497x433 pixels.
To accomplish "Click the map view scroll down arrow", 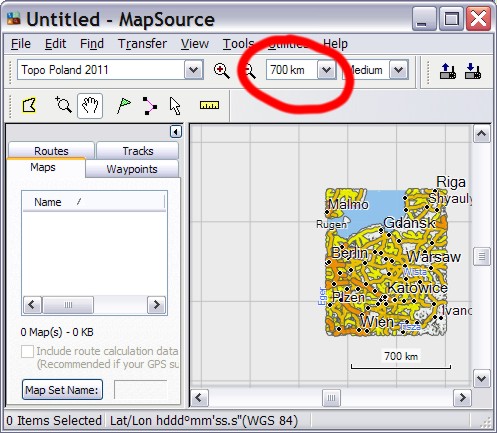I will tap(481, 378).
